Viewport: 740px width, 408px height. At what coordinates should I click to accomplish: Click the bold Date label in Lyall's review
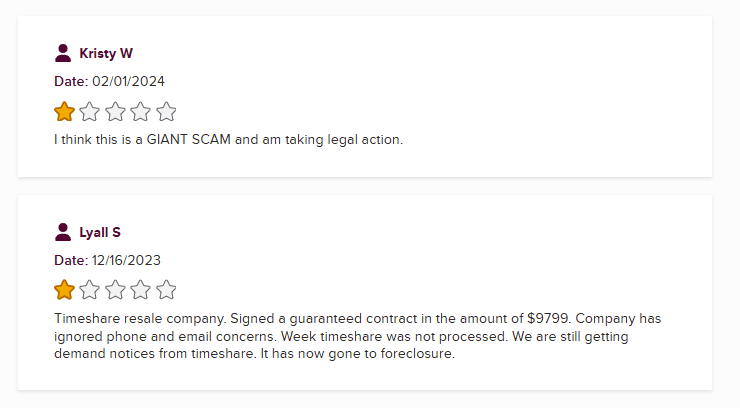click(x=70, y=260)
